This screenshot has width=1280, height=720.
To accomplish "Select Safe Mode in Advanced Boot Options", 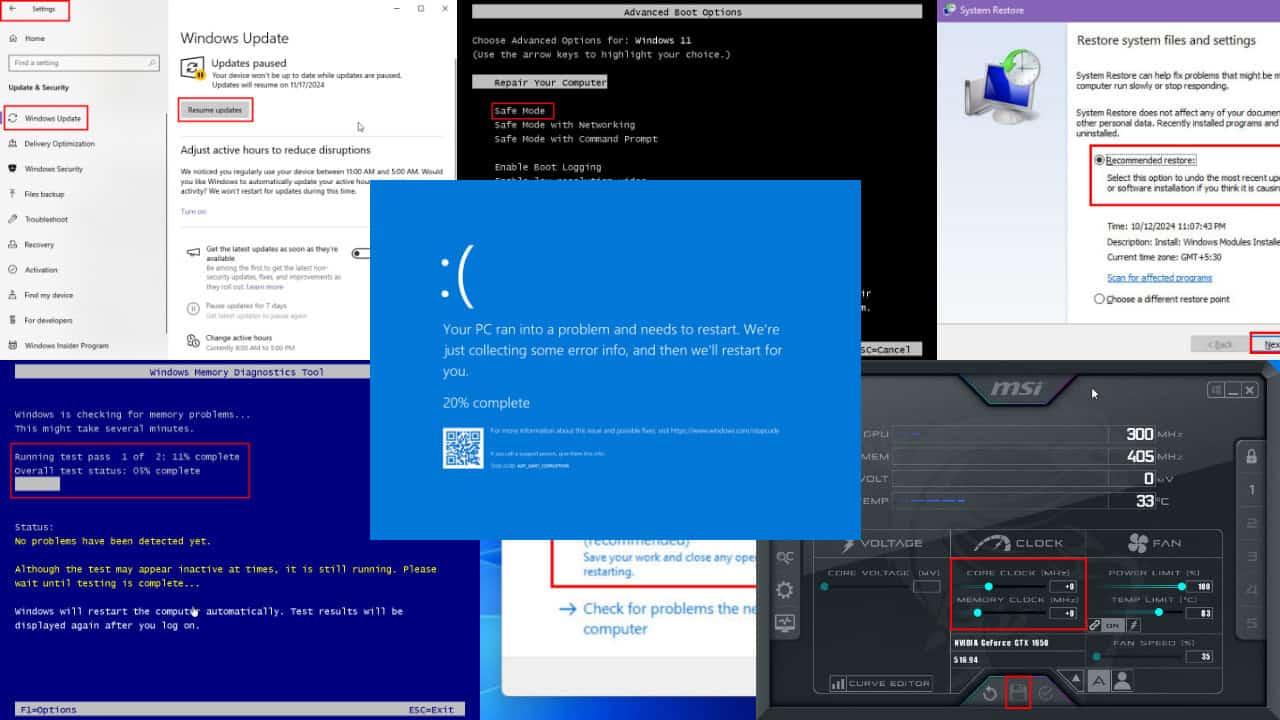I will [520, 111].
